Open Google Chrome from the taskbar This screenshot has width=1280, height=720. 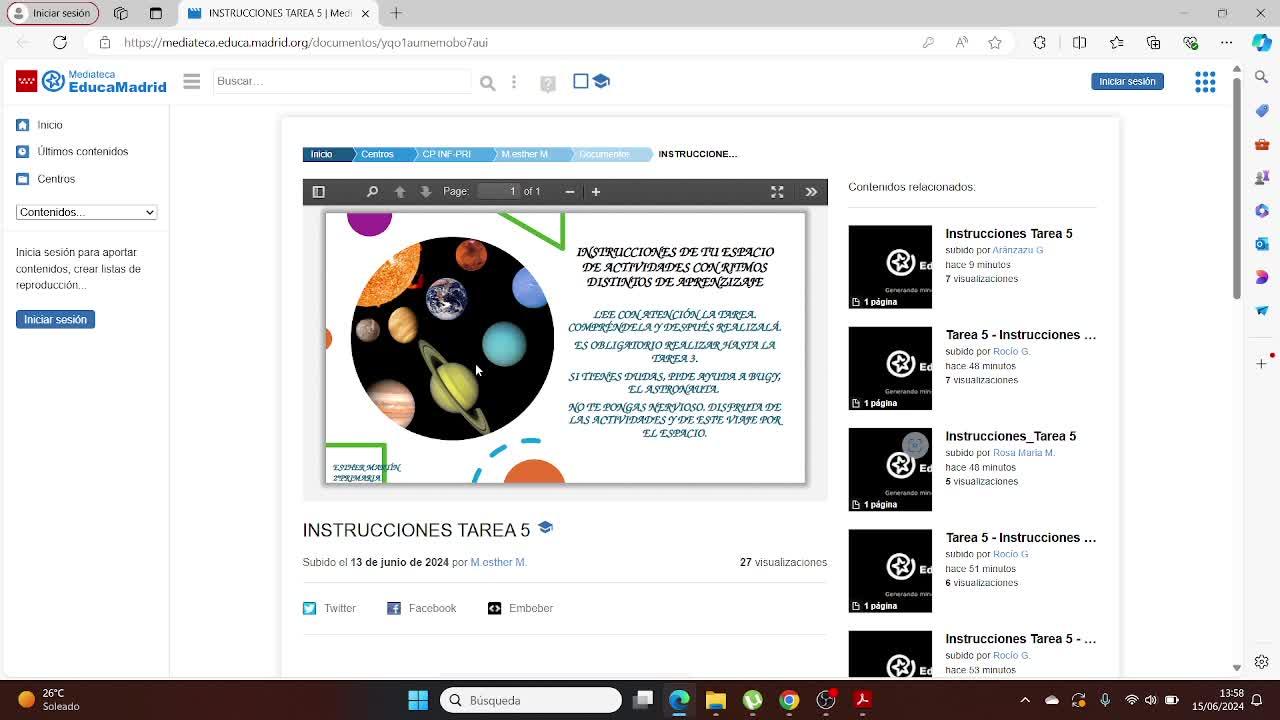tap(789, 700)
